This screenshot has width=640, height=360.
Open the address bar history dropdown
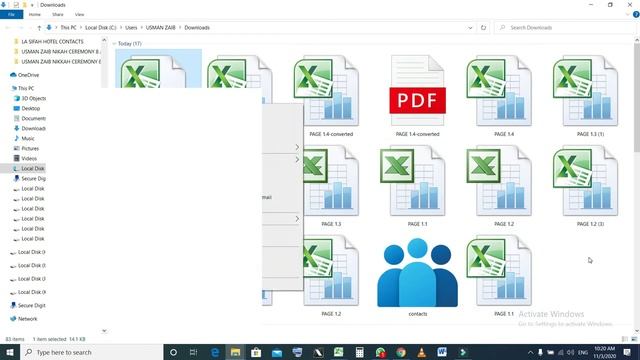(470, 28)
